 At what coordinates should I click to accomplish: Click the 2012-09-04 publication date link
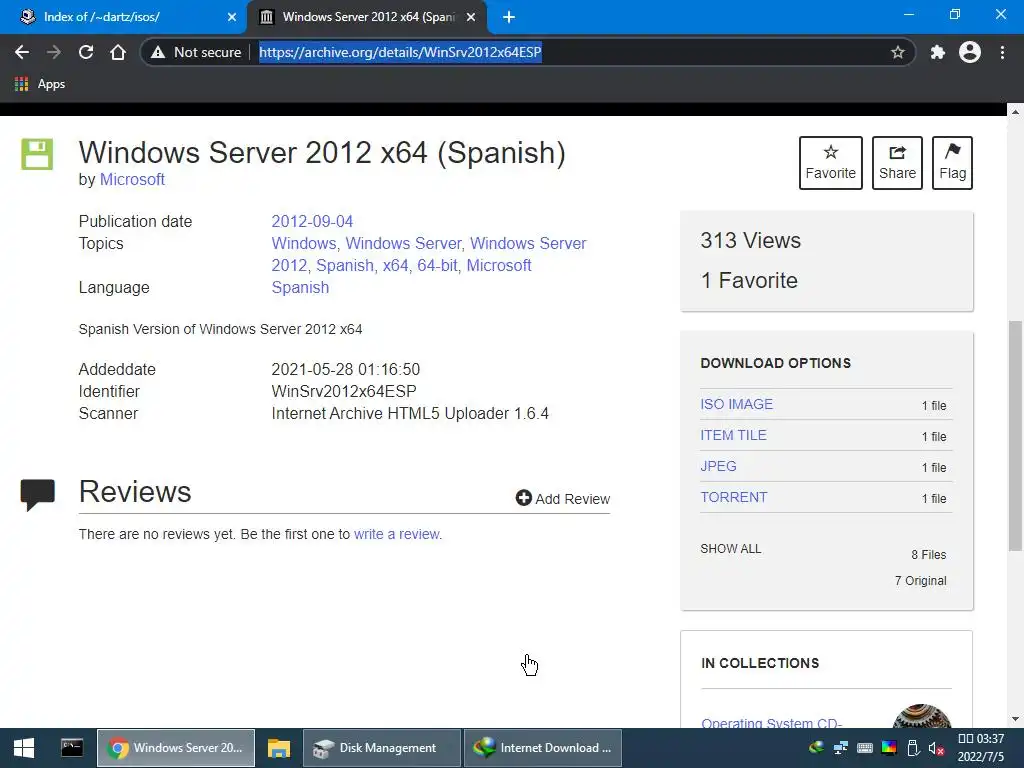click(x=312, y=221)
